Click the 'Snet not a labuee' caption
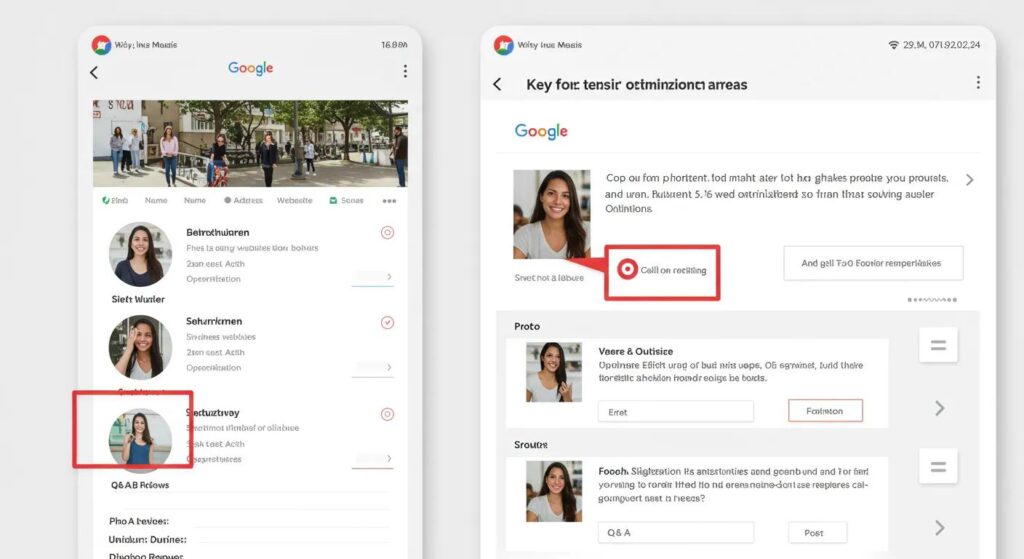Screen dimensions: 1024x559 coord(549,278)
